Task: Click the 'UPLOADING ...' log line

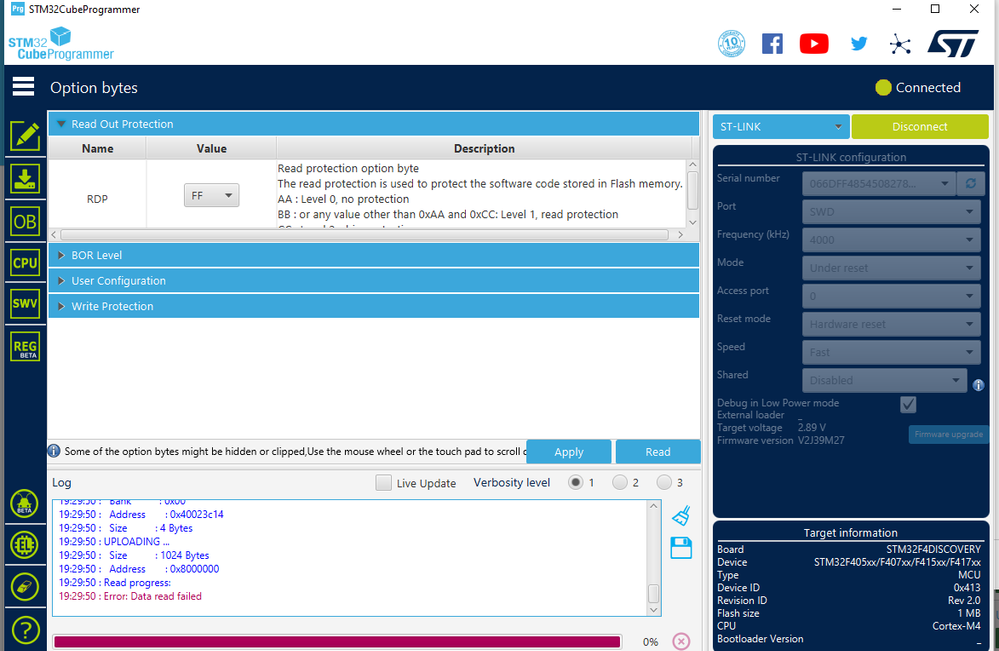Action: pyautogui.click(x=115, y=541)
